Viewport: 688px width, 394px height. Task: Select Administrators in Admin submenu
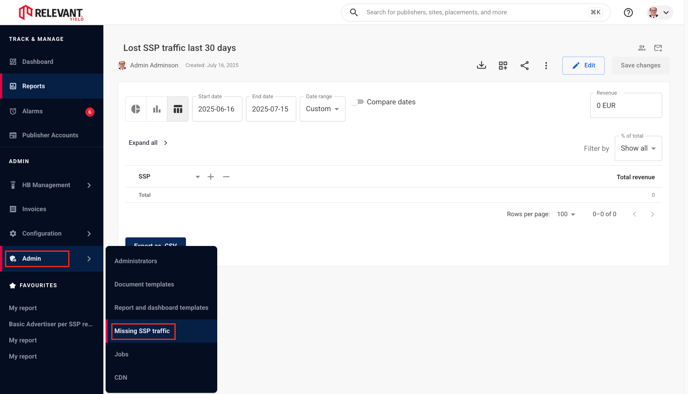point(136,261)
